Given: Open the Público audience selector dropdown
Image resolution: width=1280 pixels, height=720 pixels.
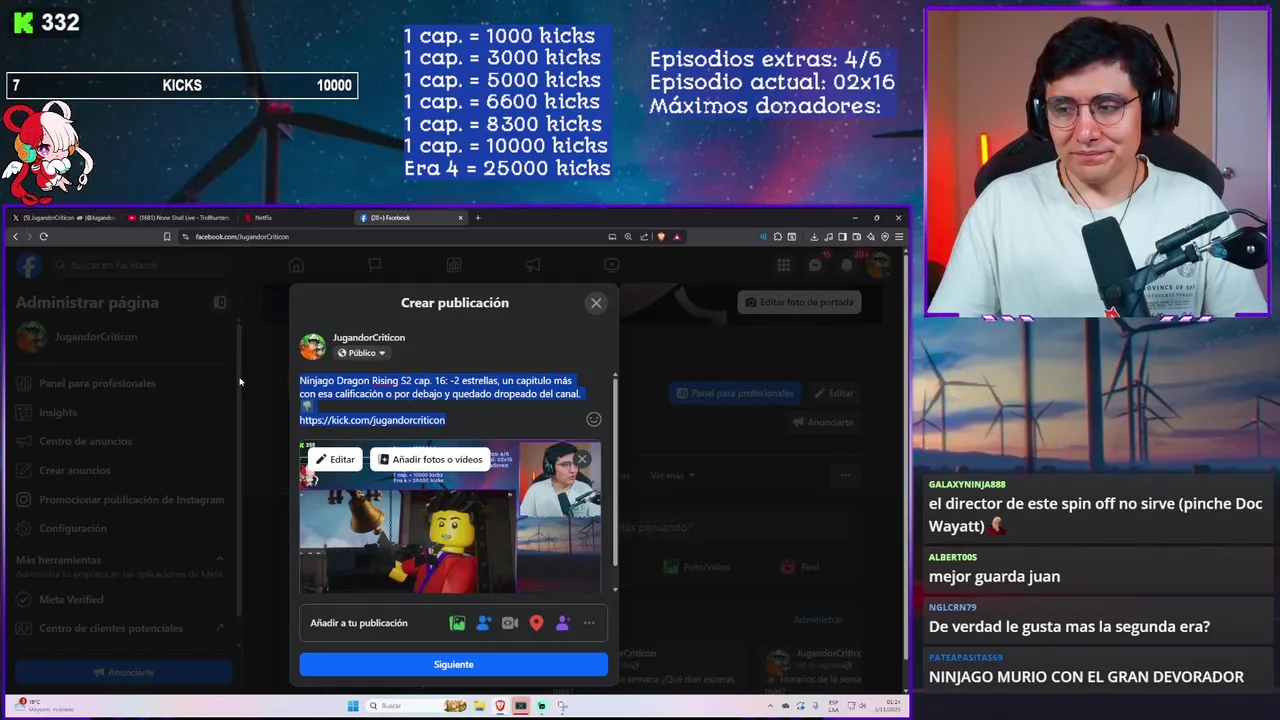Looking at the screenshot, I should click(x=361, y=353).
